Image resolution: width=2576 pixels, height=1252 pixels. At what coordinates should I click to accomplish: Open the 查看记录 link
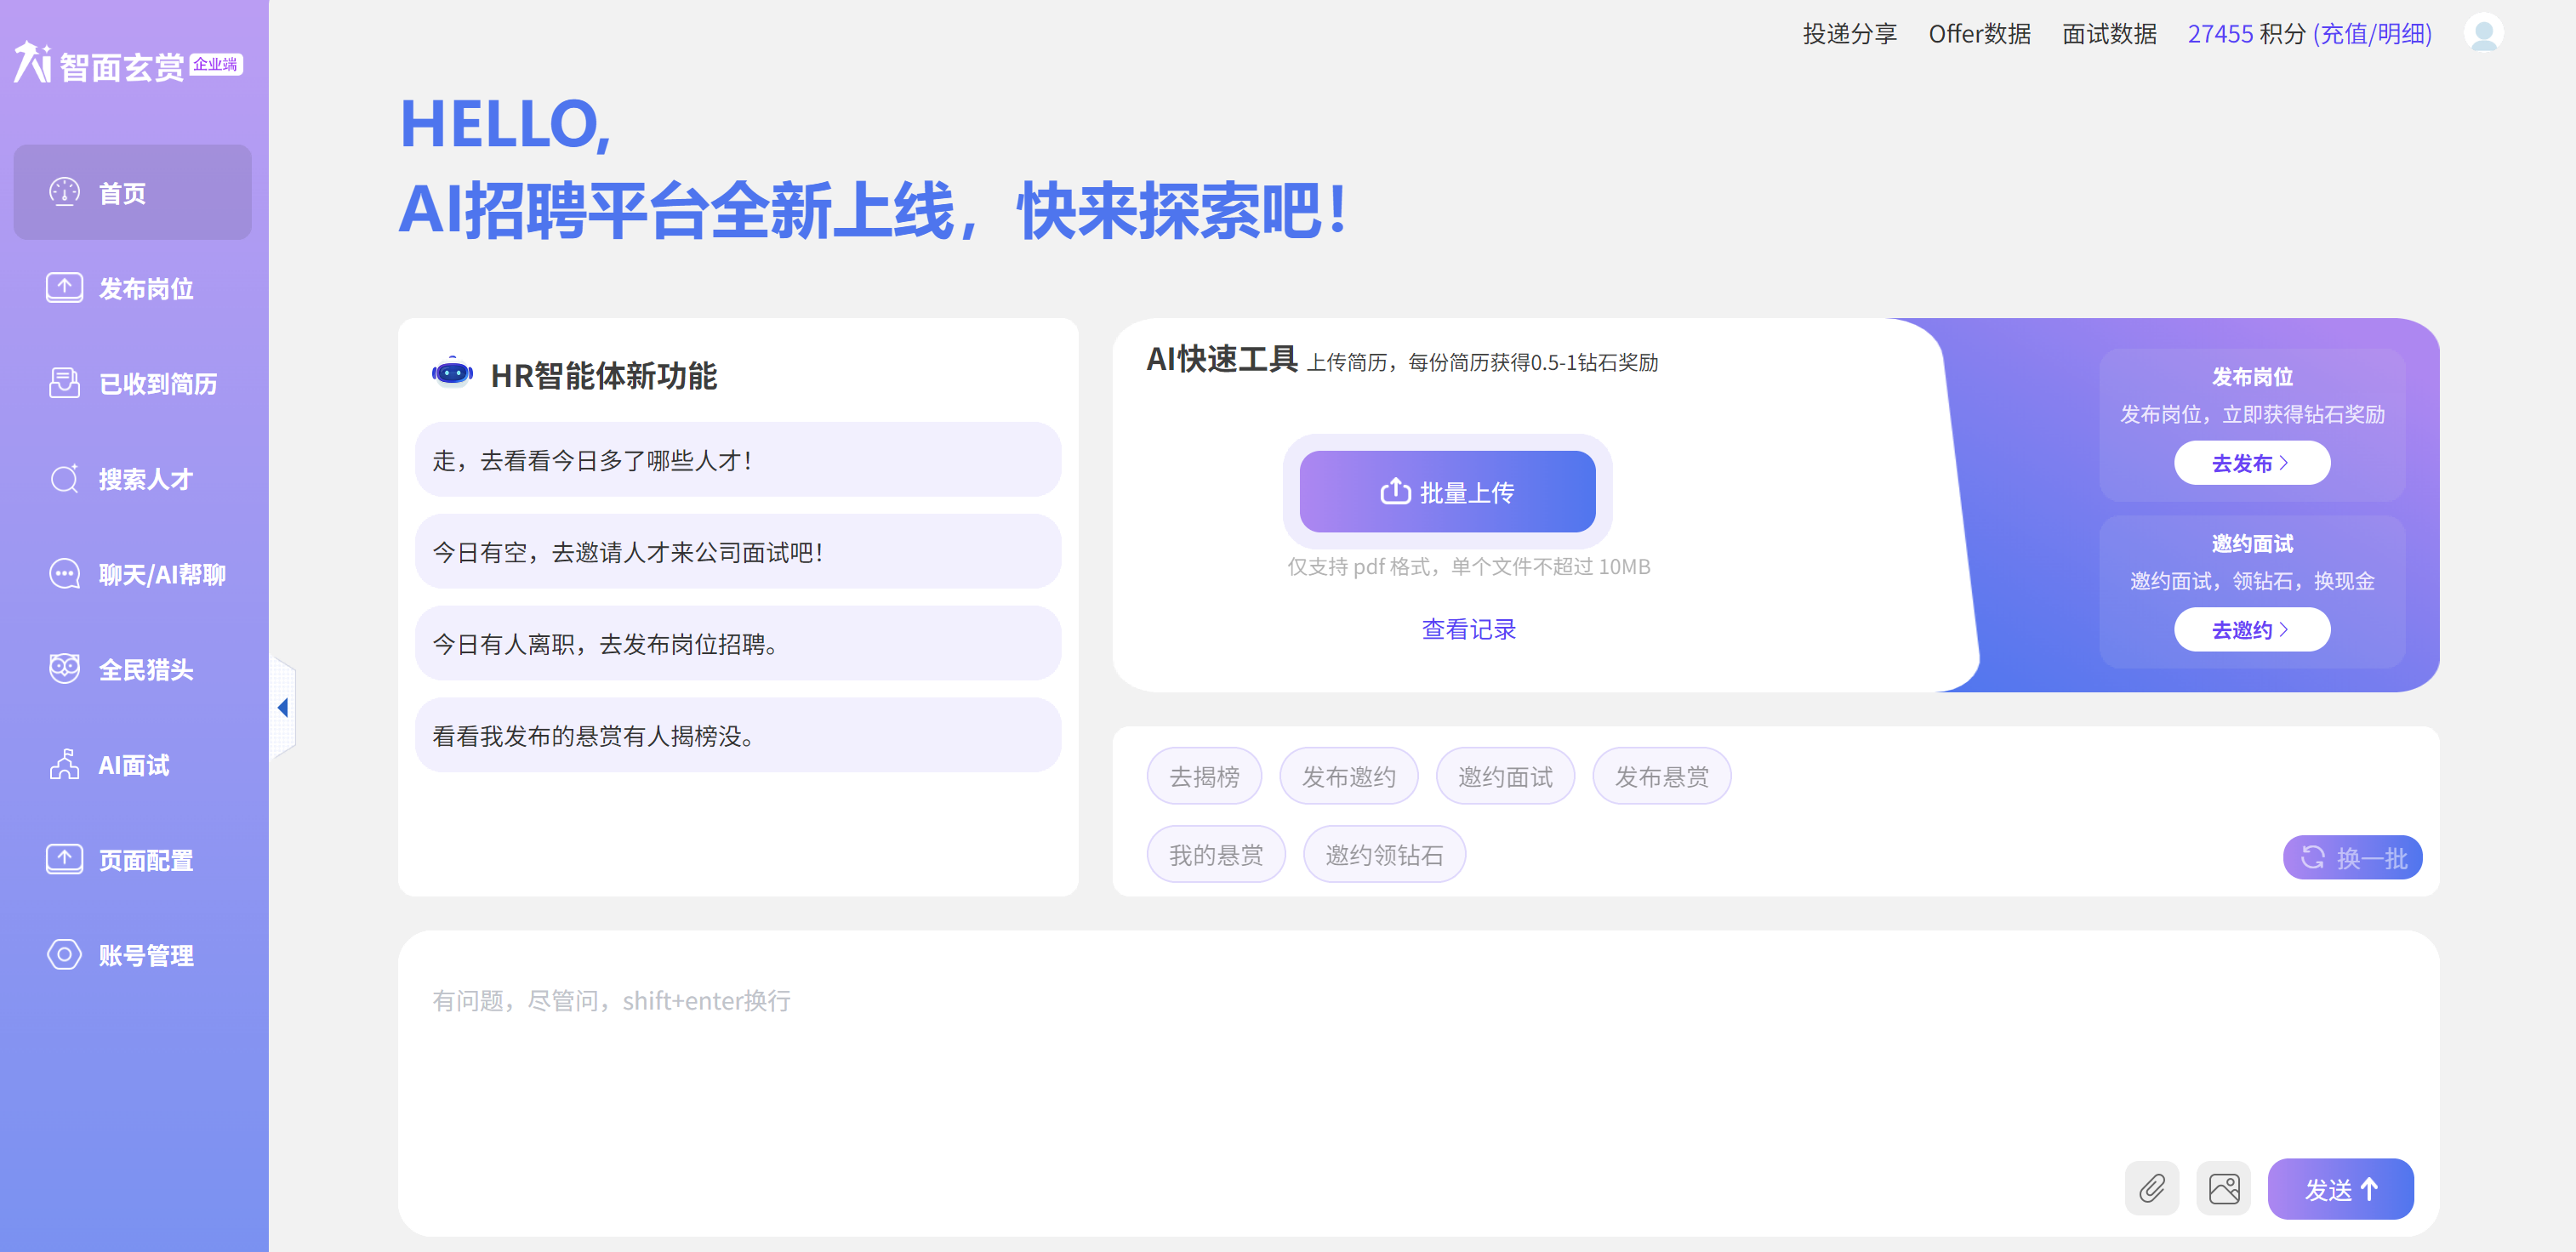[x=1468, y=629]
